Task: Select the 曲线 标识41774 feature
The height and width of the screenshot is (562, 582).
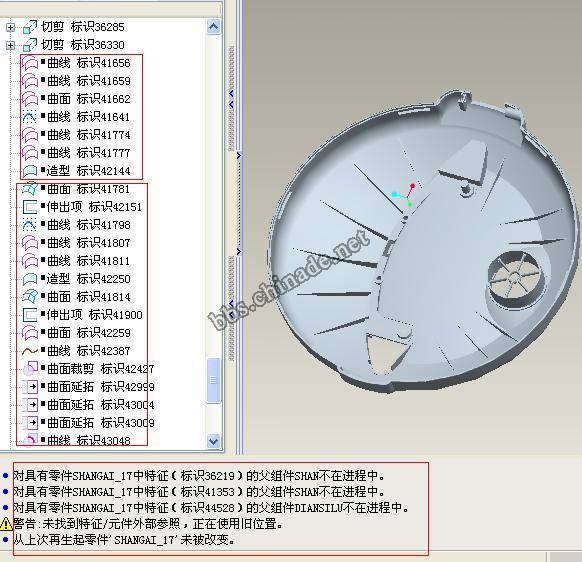Action: point(89,135)
